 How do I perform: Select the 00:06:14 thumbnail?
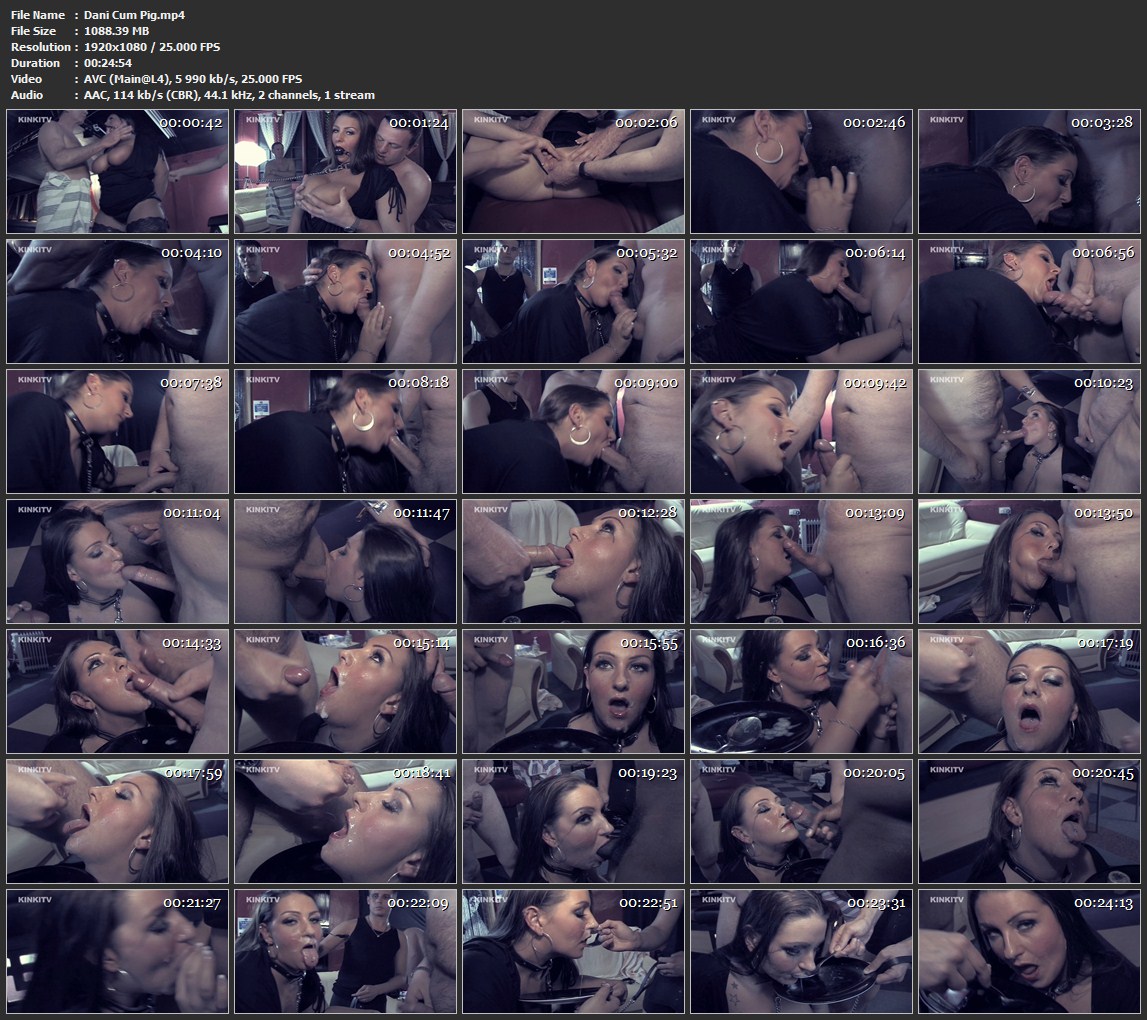tap(801, 301)
